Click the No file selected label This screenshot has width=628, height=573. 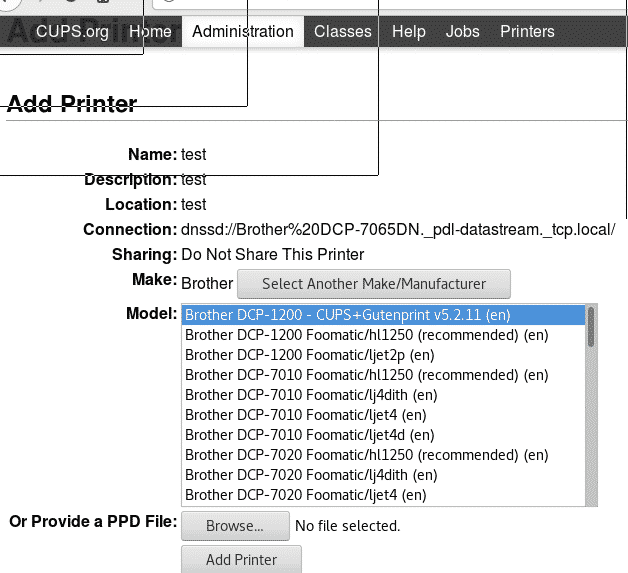pos(348,526)
